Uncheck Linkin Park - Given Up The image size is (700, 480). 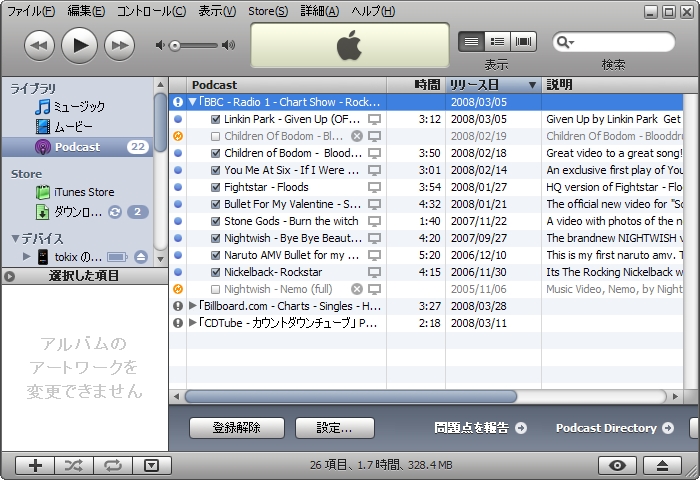pos(216,119)
